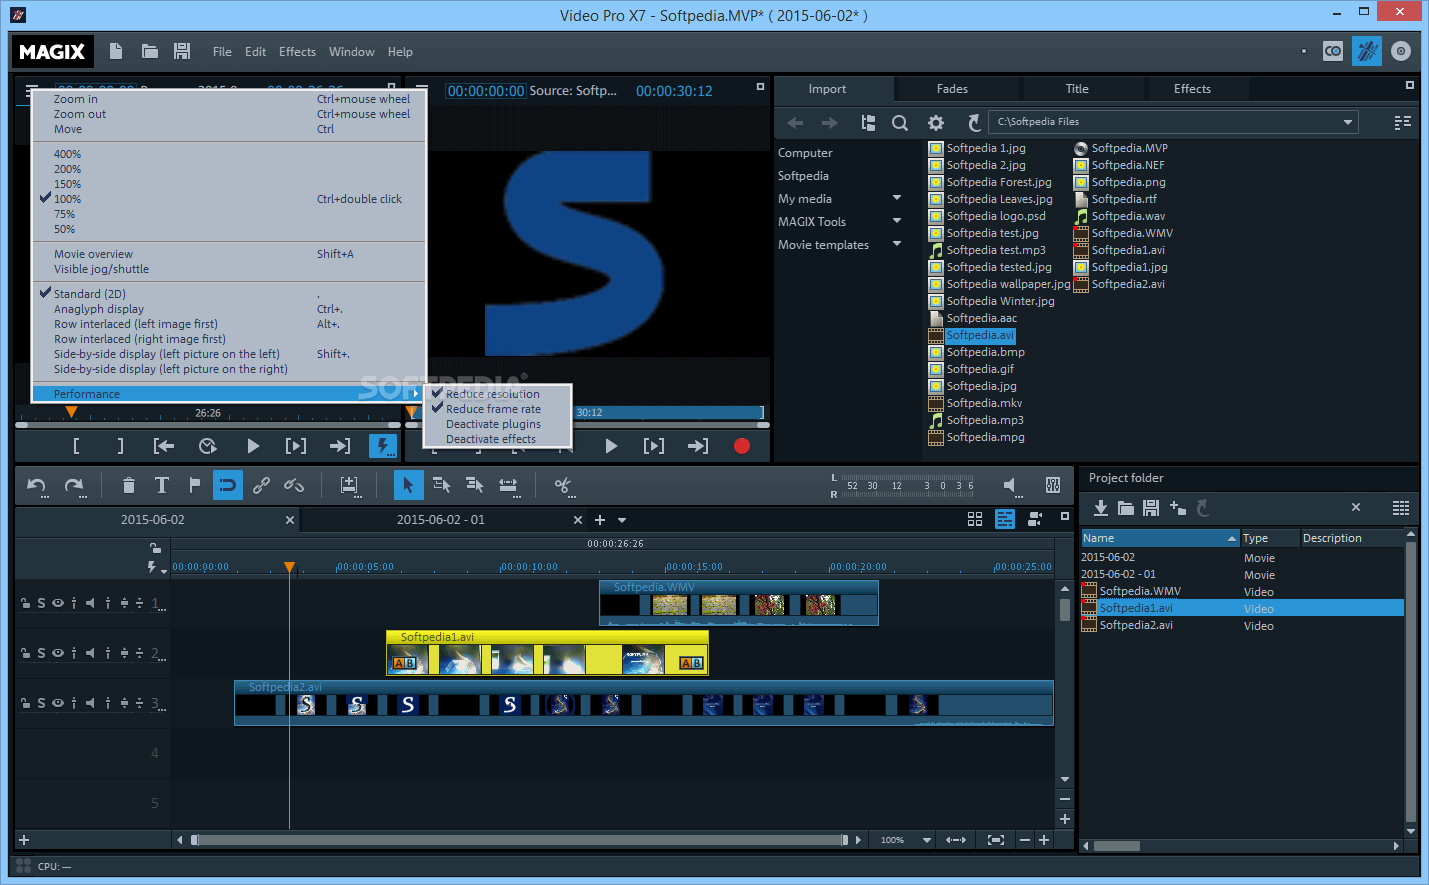Open the 100% timeline zoom dropdown
1429x885 pixels.
point(927,840)
